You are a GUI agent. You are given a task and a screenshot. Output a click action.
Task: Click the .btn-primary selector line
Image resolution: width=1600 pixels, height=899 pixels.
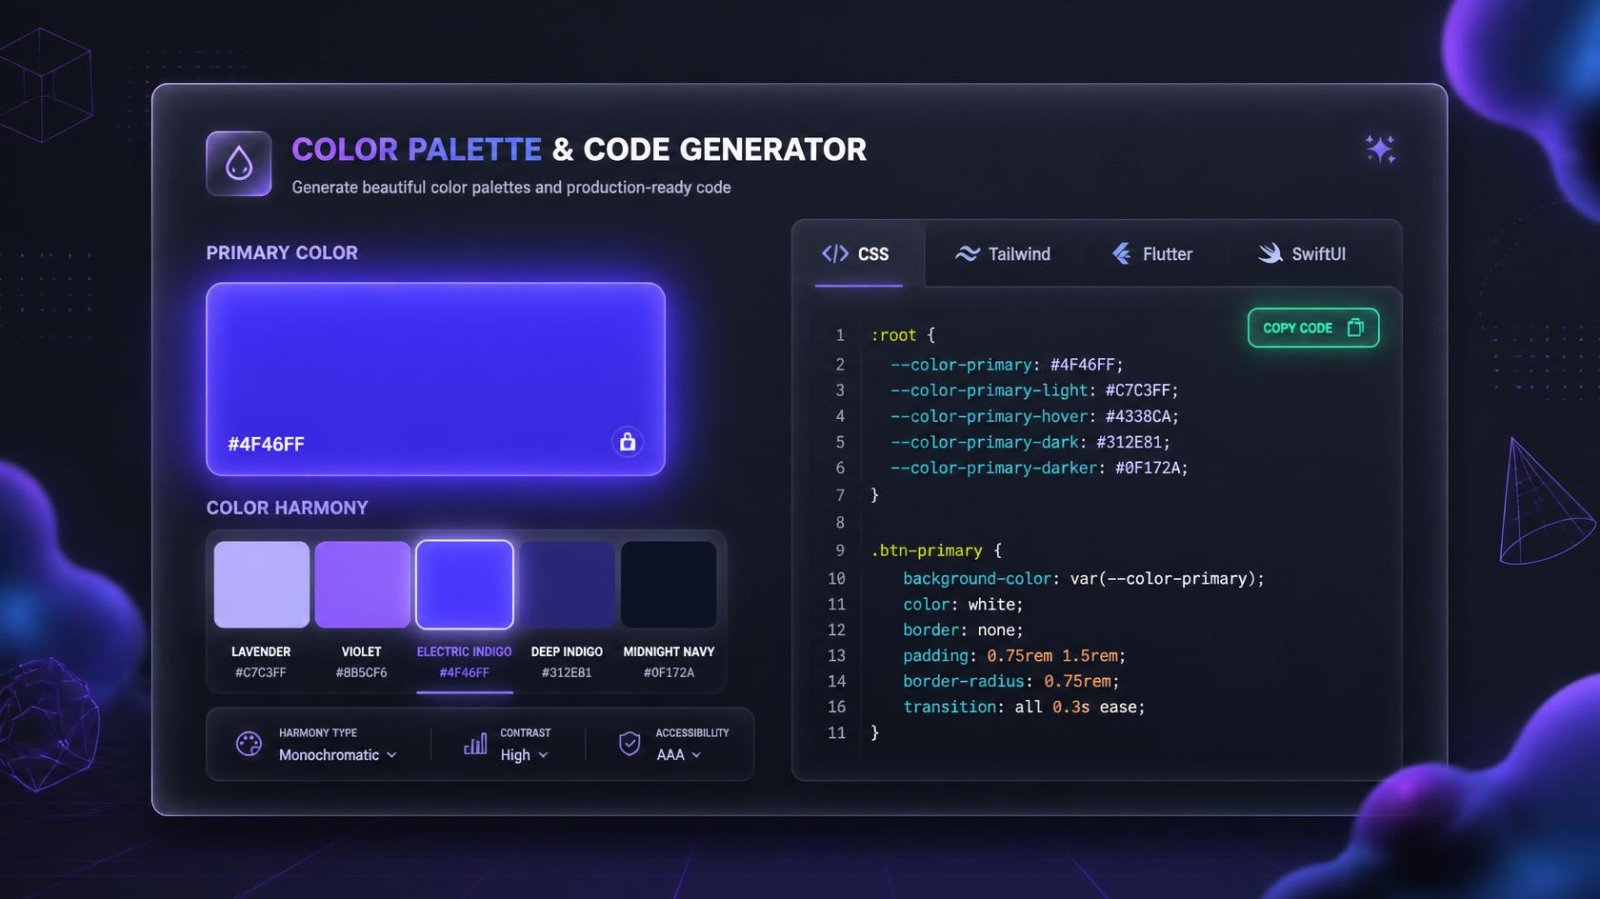(x=936, y=550)
